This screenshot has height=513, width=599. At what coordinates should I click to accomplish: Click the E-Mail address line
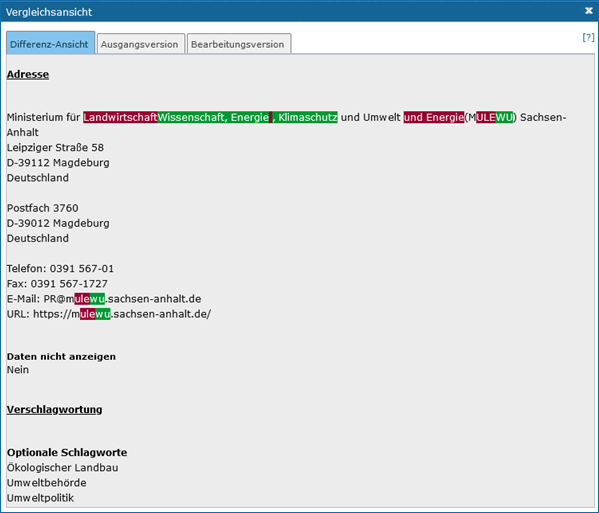[104, 299]
